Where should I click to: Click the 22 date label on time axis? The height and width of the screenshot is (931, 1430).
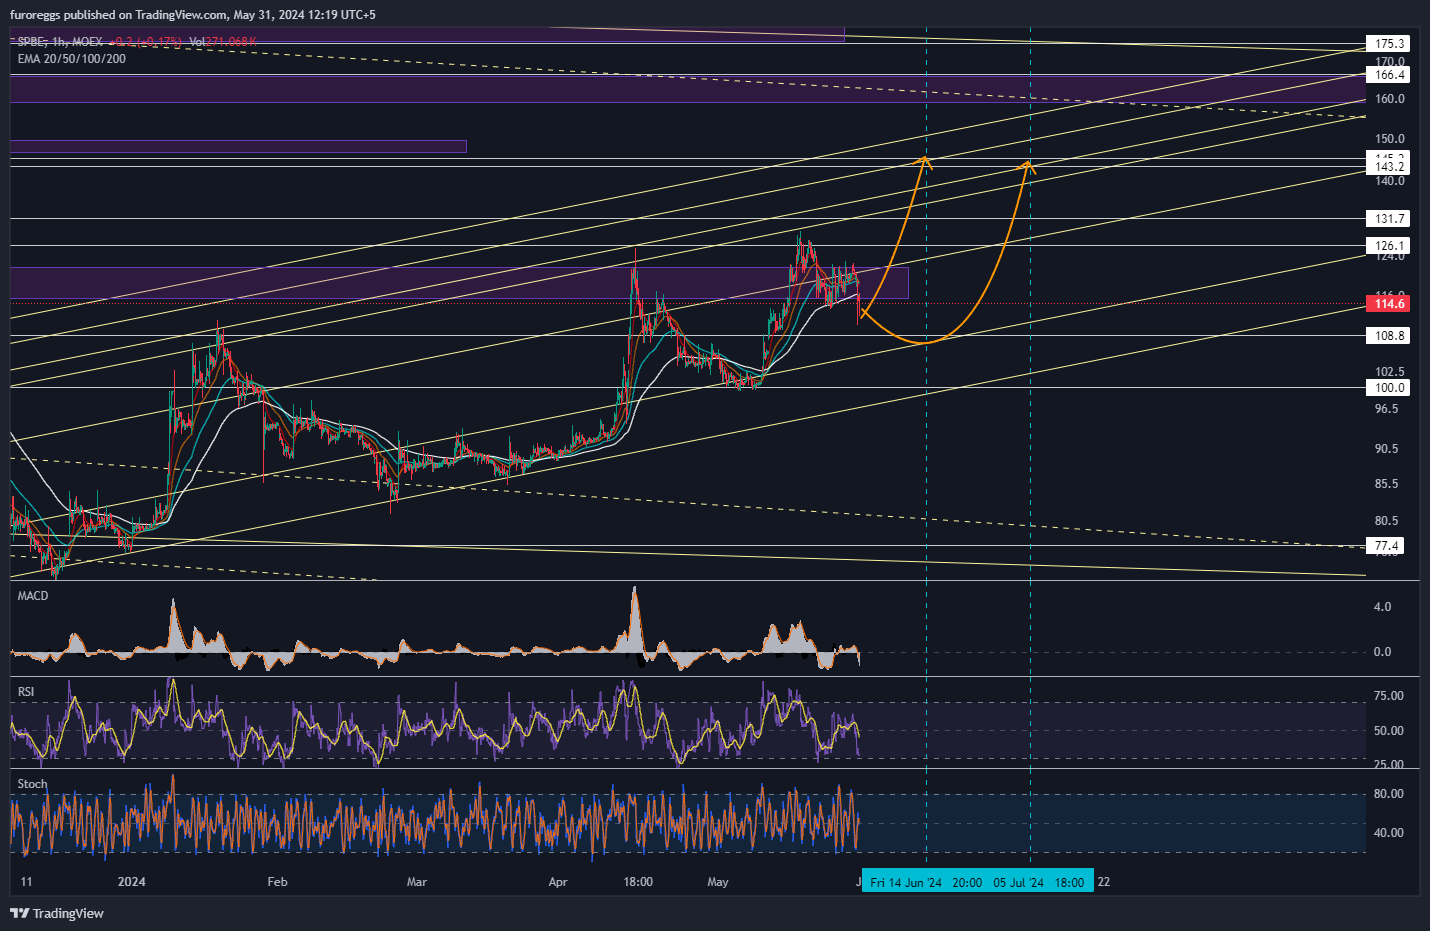pos(1104,882)
